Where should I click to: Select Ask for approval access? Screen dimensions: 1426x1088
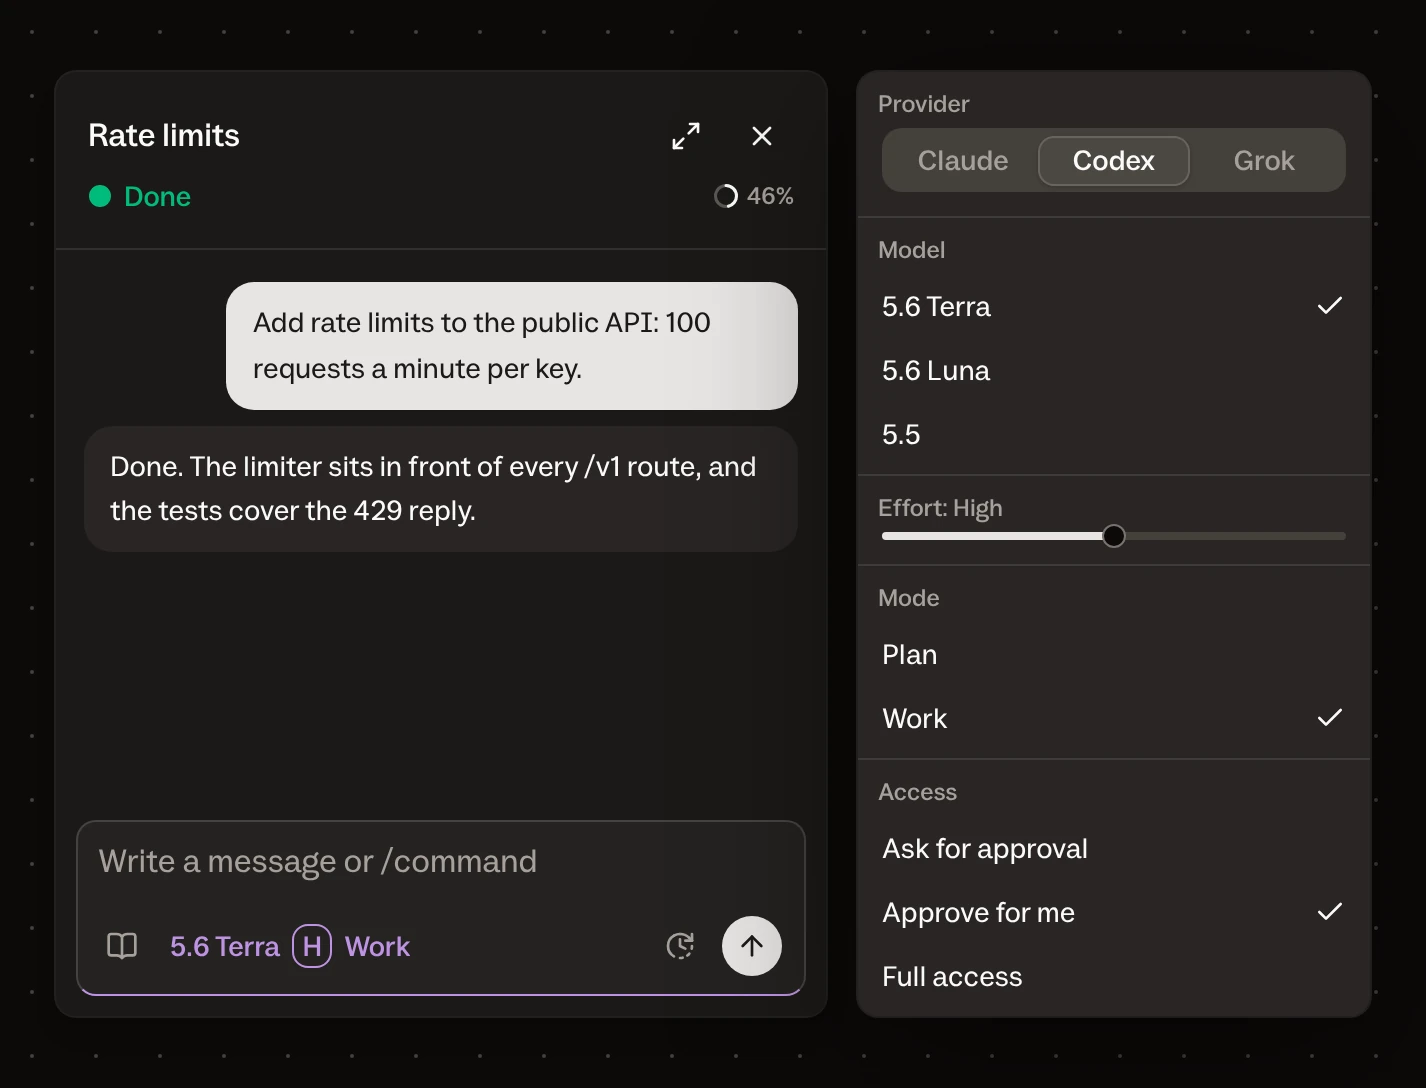1114,848
